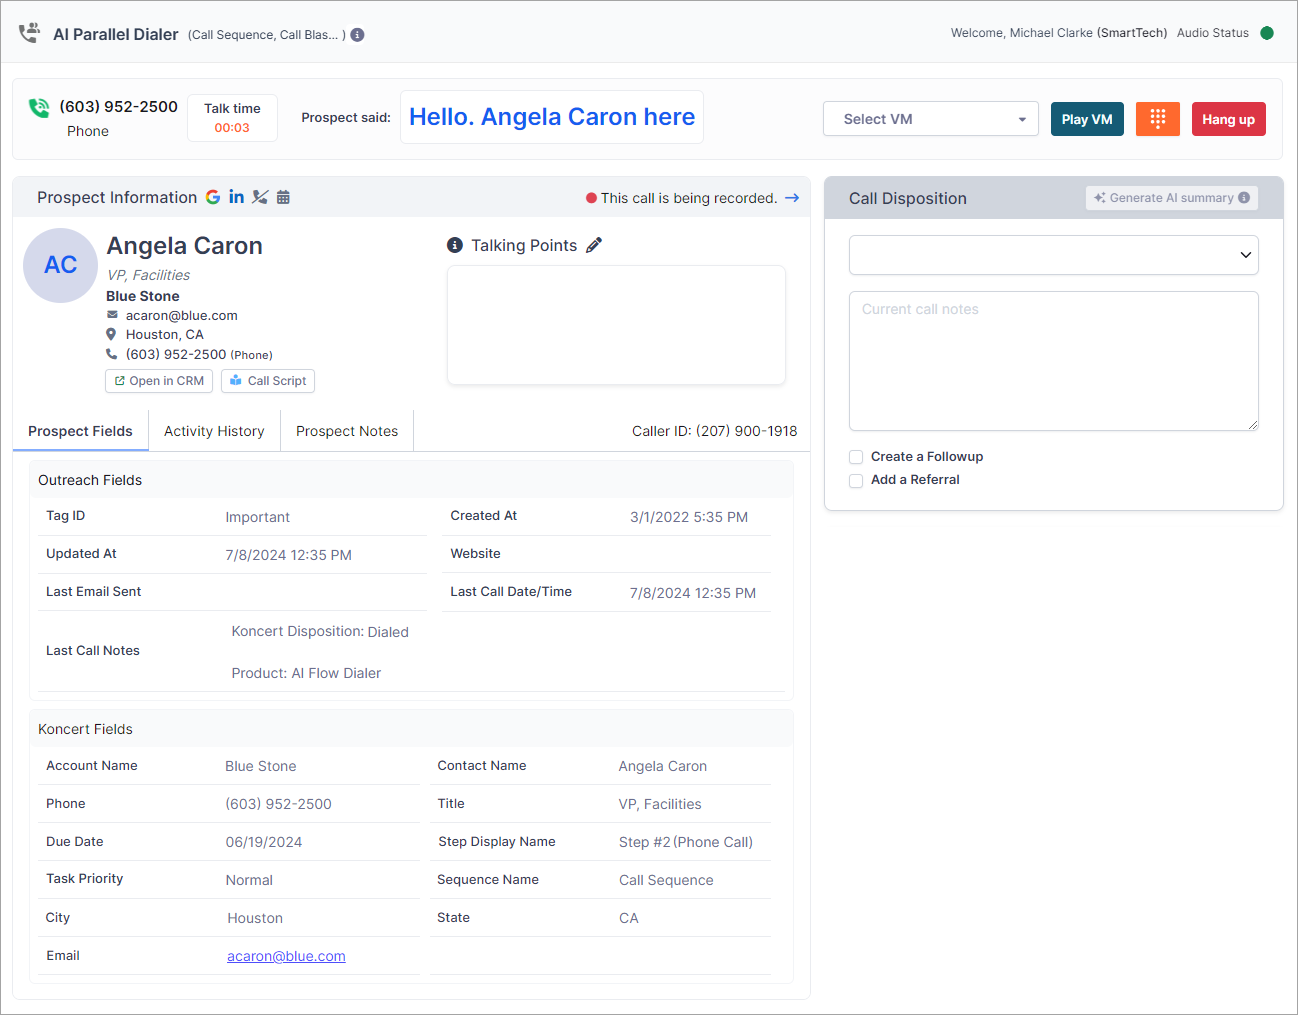
Task: Open the Call Script button
Action: 268,381
